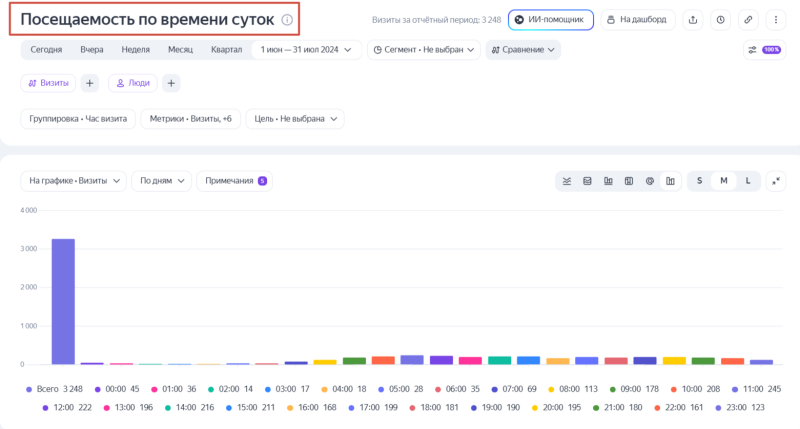Toggle the 00:00 45 legend entry

point(117,389)
